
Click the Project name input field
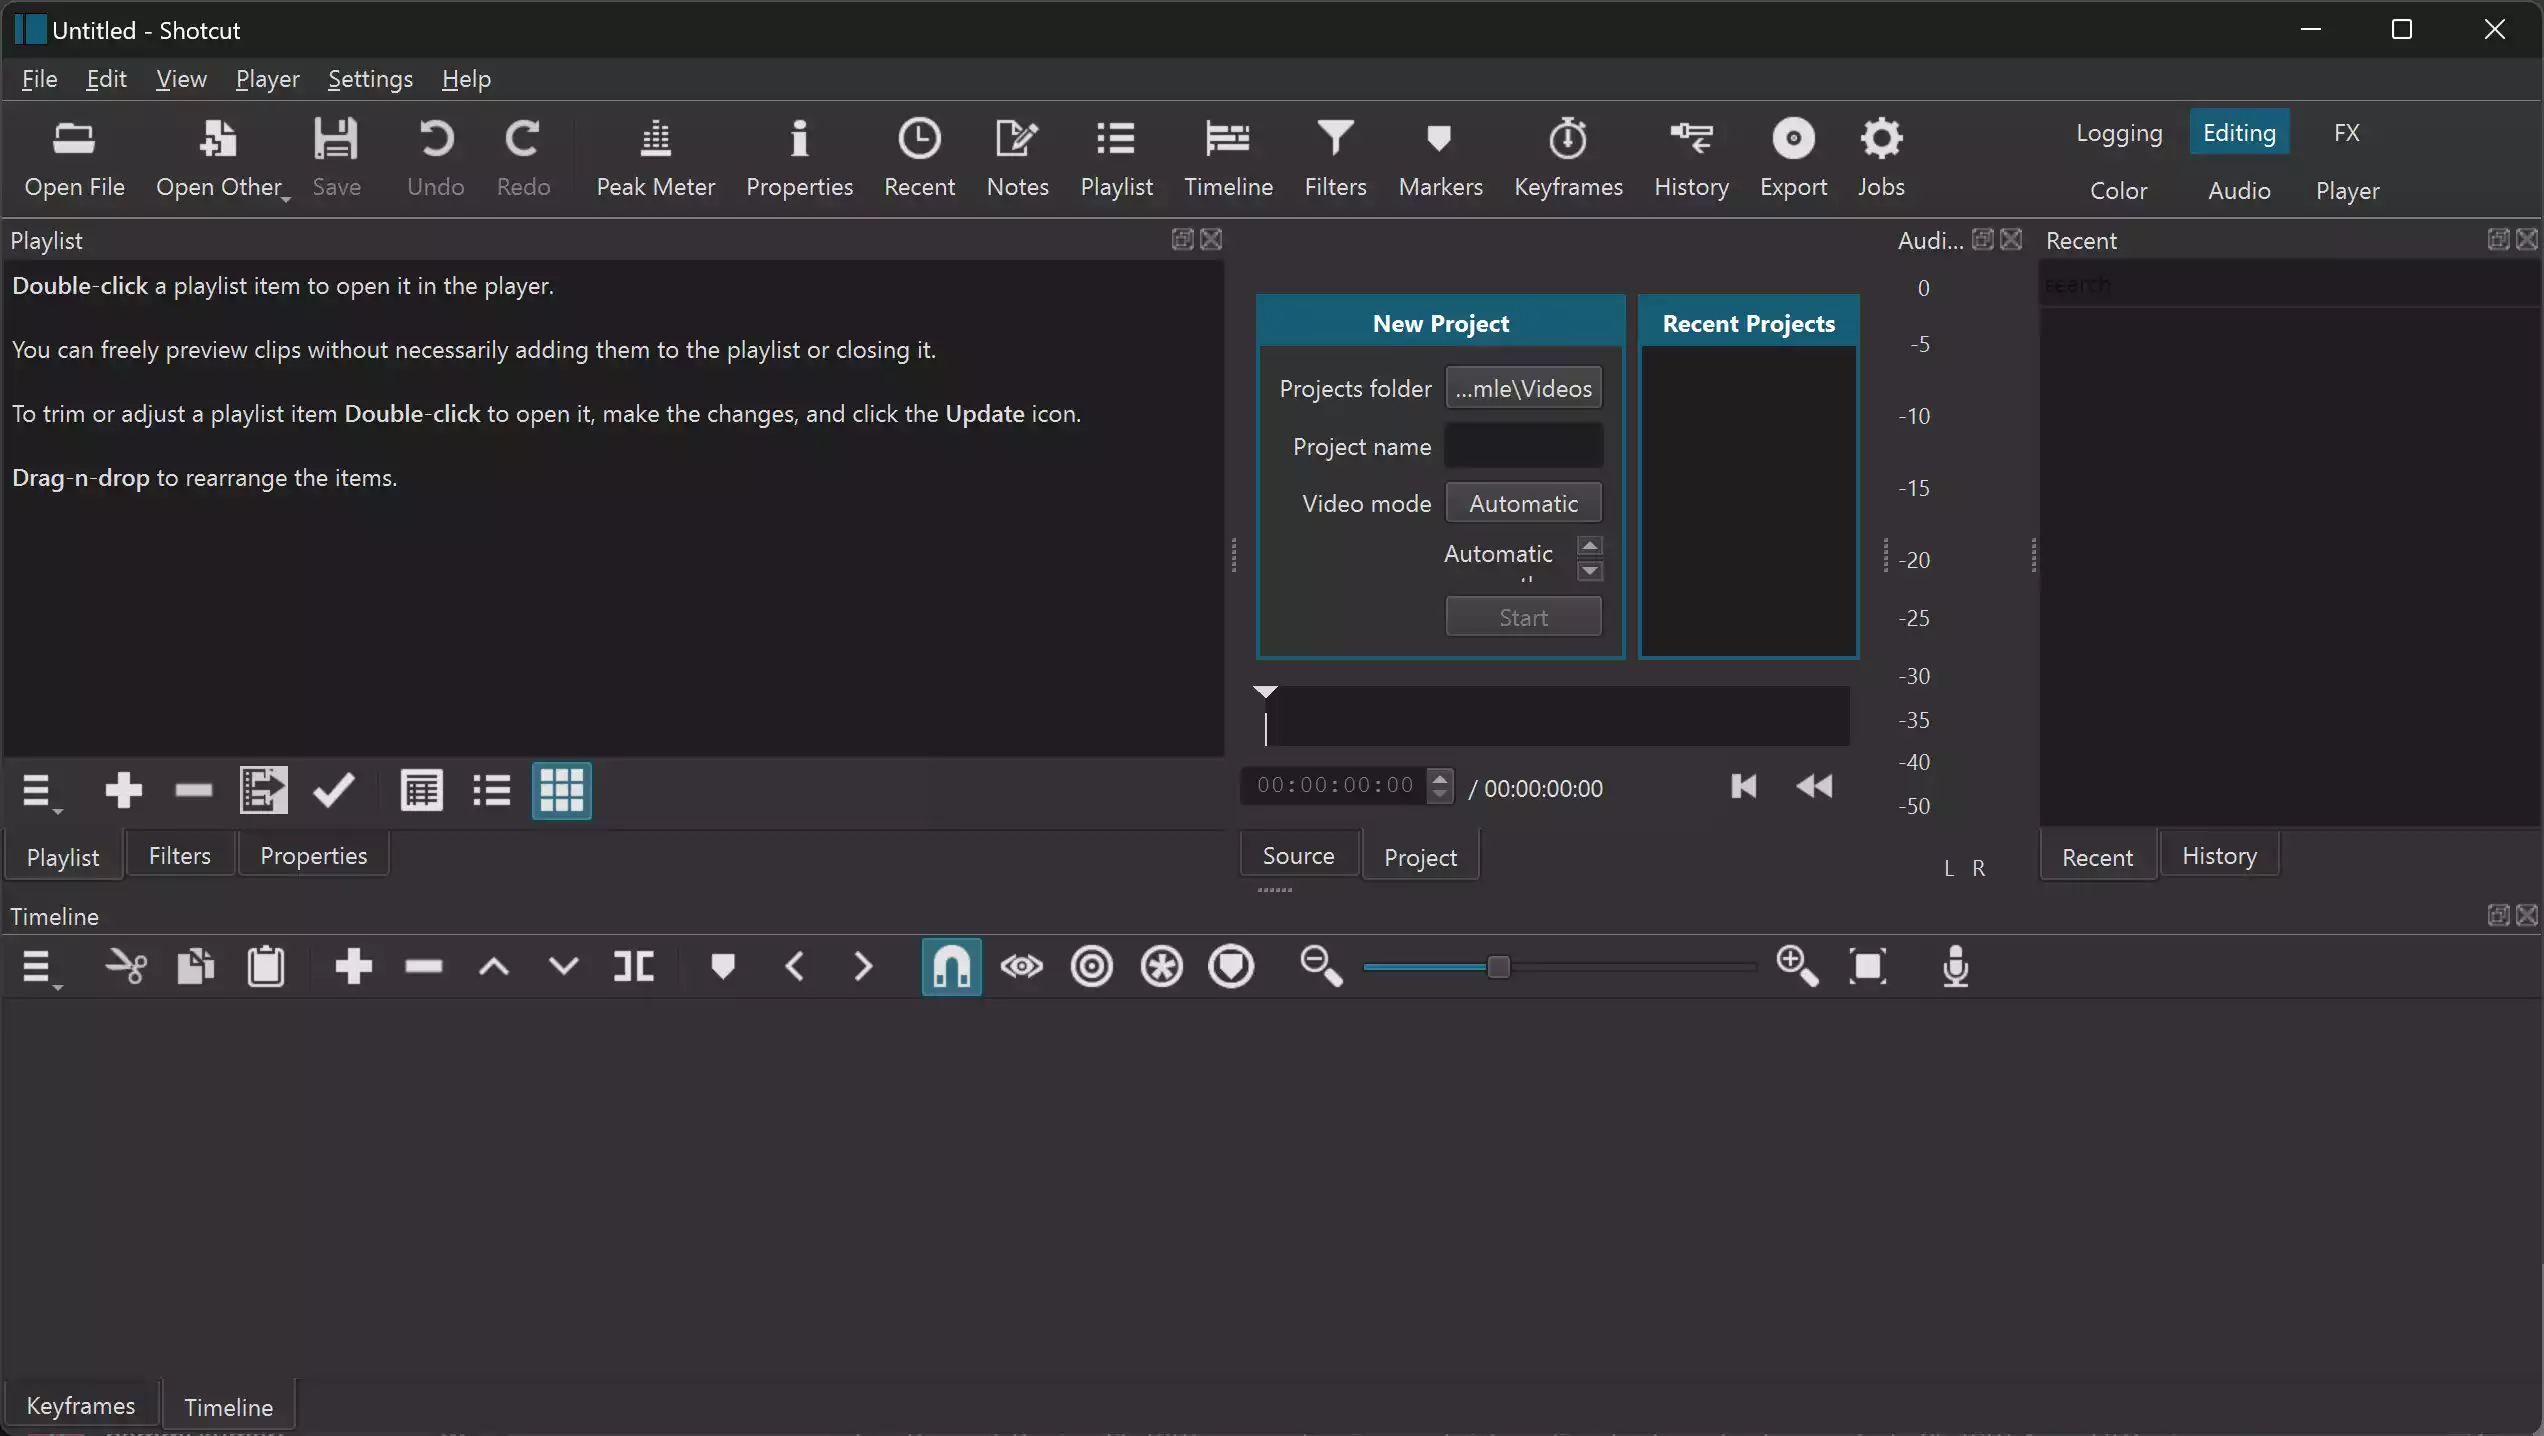[1523, 446]
